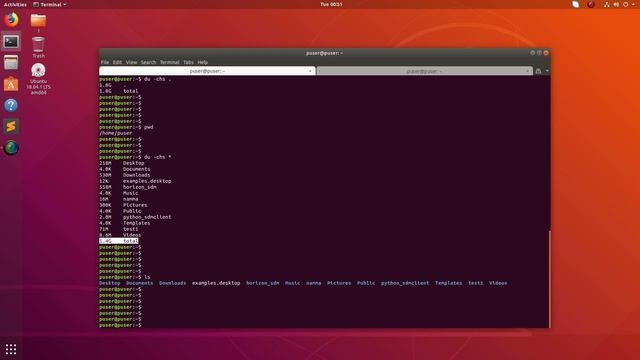Open the Search menu

(x=148, y=62)
